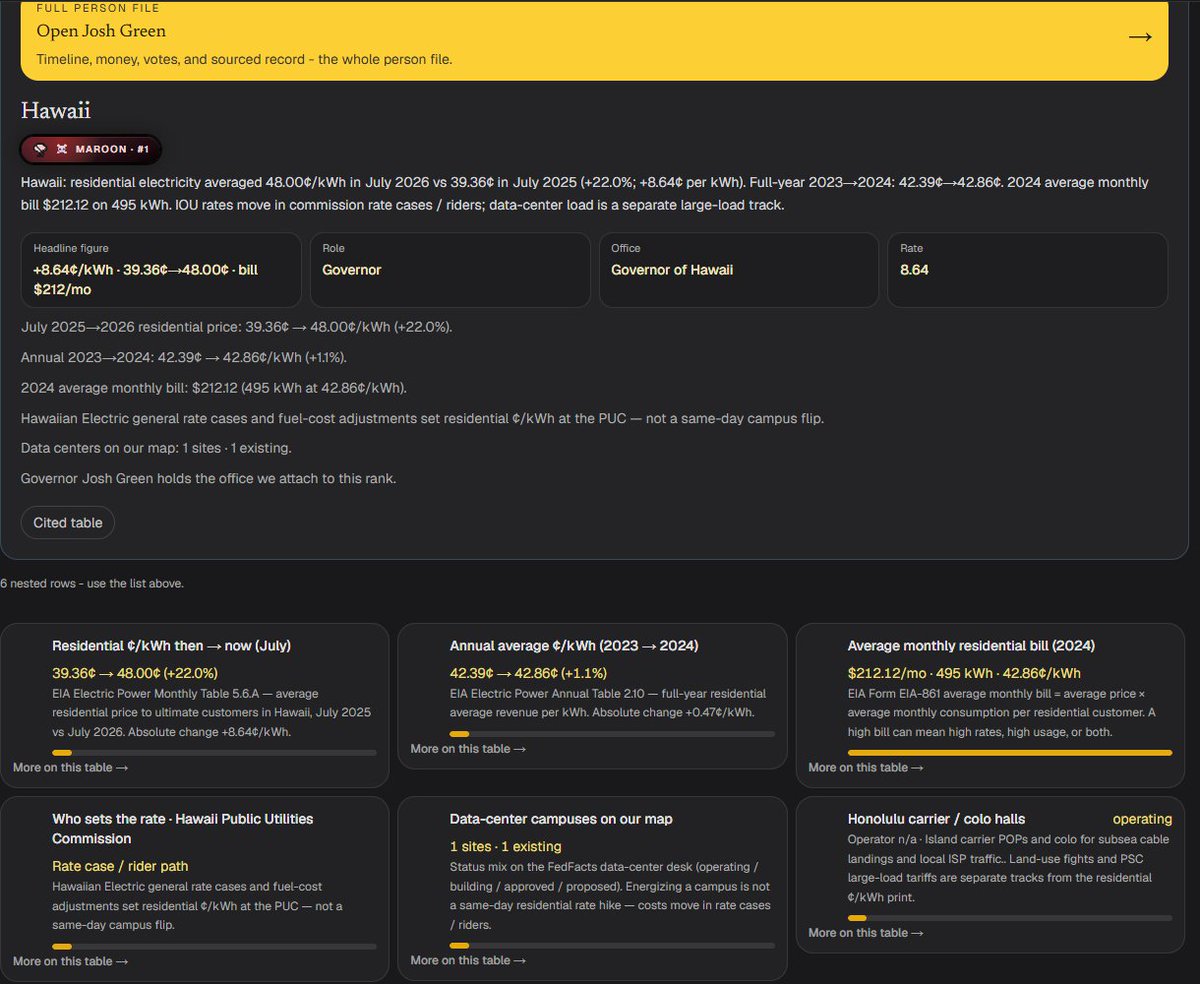Click the 'Data centers on our map: 1 sites' line
Image resolution: width=1200 pixels, height=984 pixels.
point(156,448)
